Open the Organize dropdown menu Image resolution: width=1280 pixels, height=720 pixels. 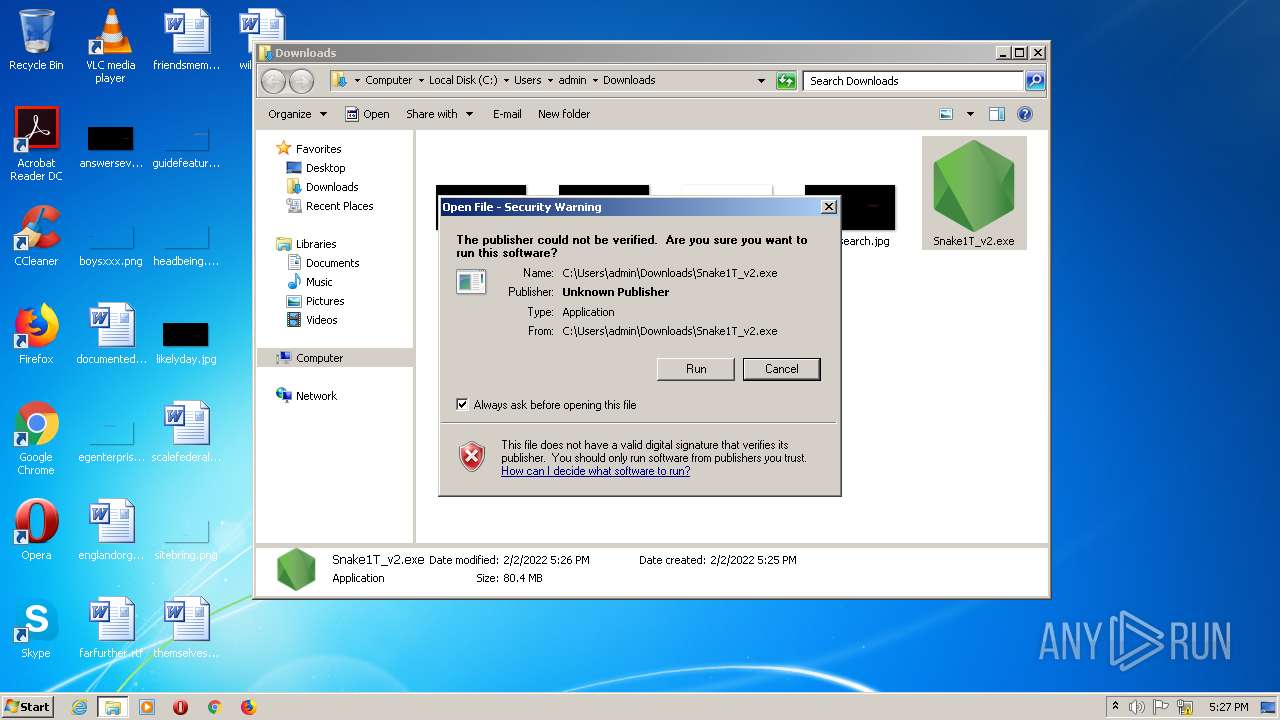click(x=298, y=114)
